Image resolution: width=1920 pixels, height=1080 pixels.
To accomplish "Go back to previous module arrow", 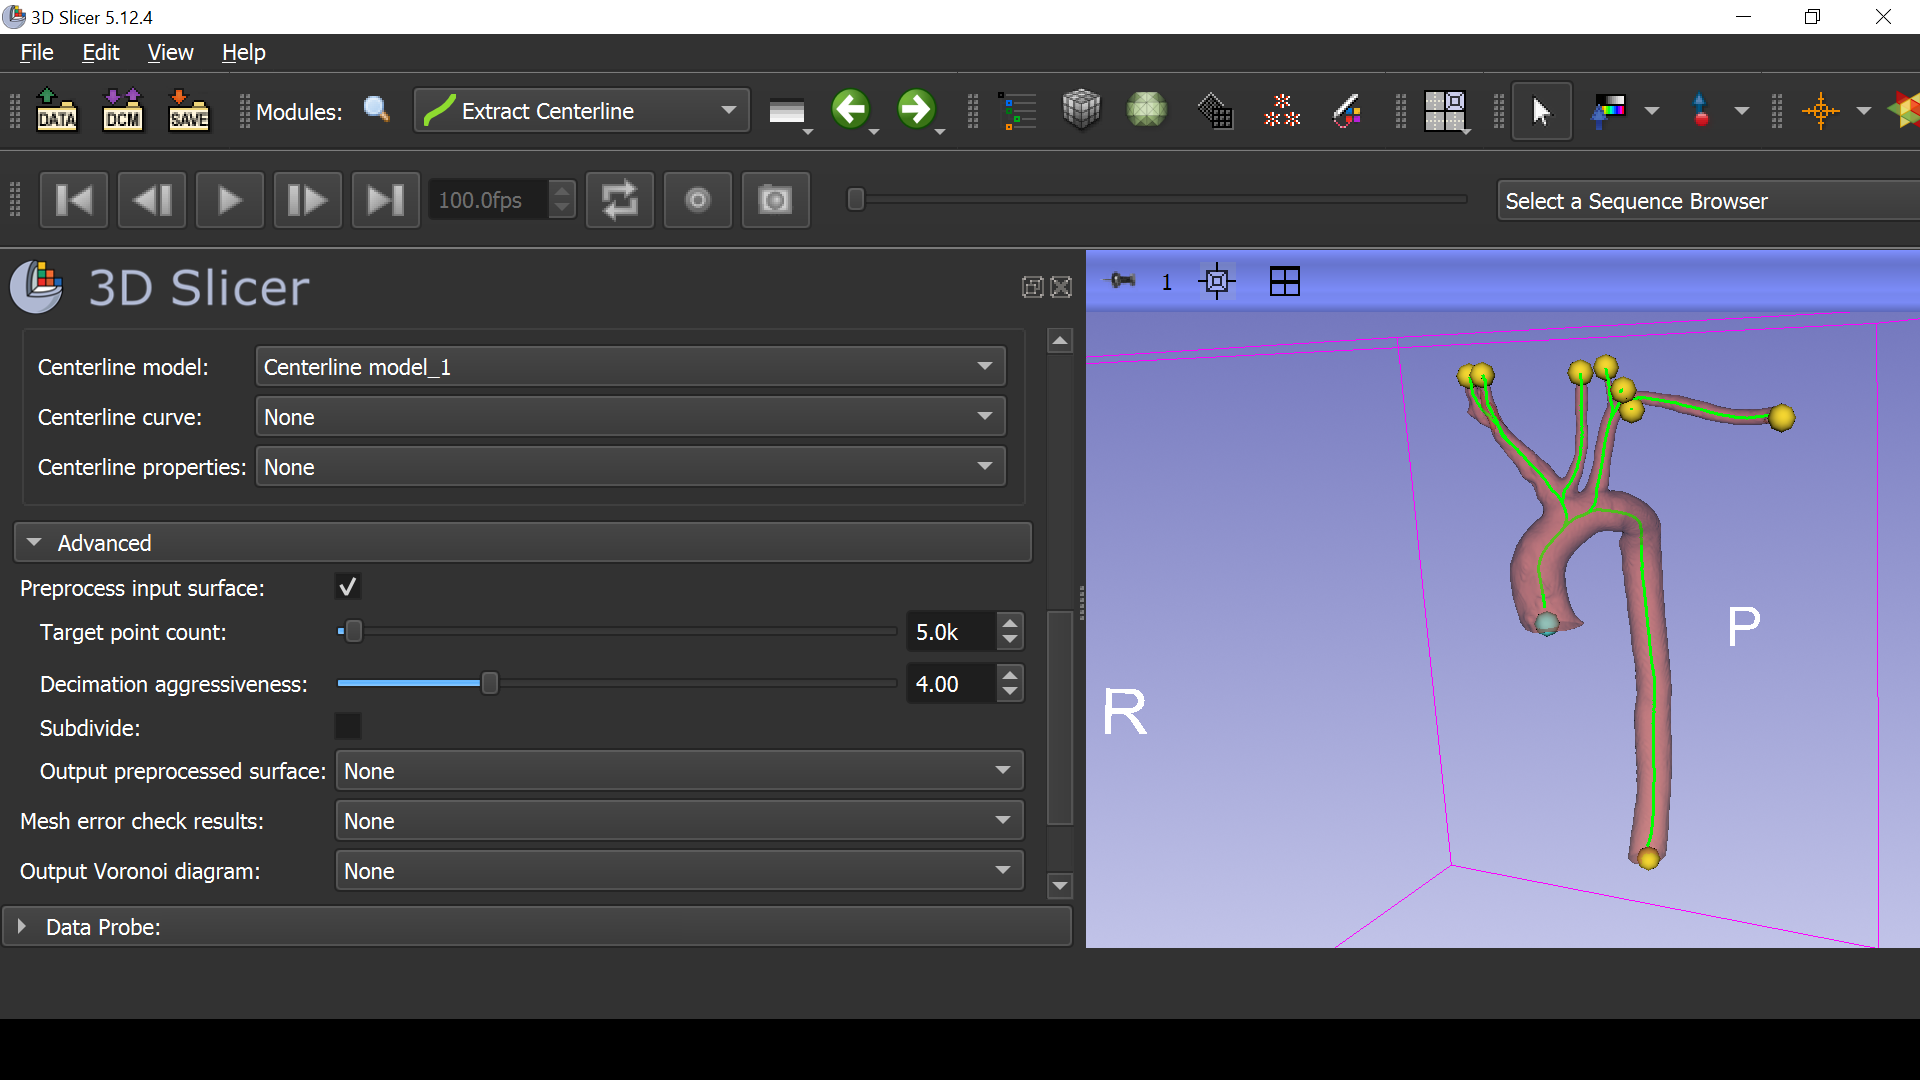I will (x=851, y=109).
